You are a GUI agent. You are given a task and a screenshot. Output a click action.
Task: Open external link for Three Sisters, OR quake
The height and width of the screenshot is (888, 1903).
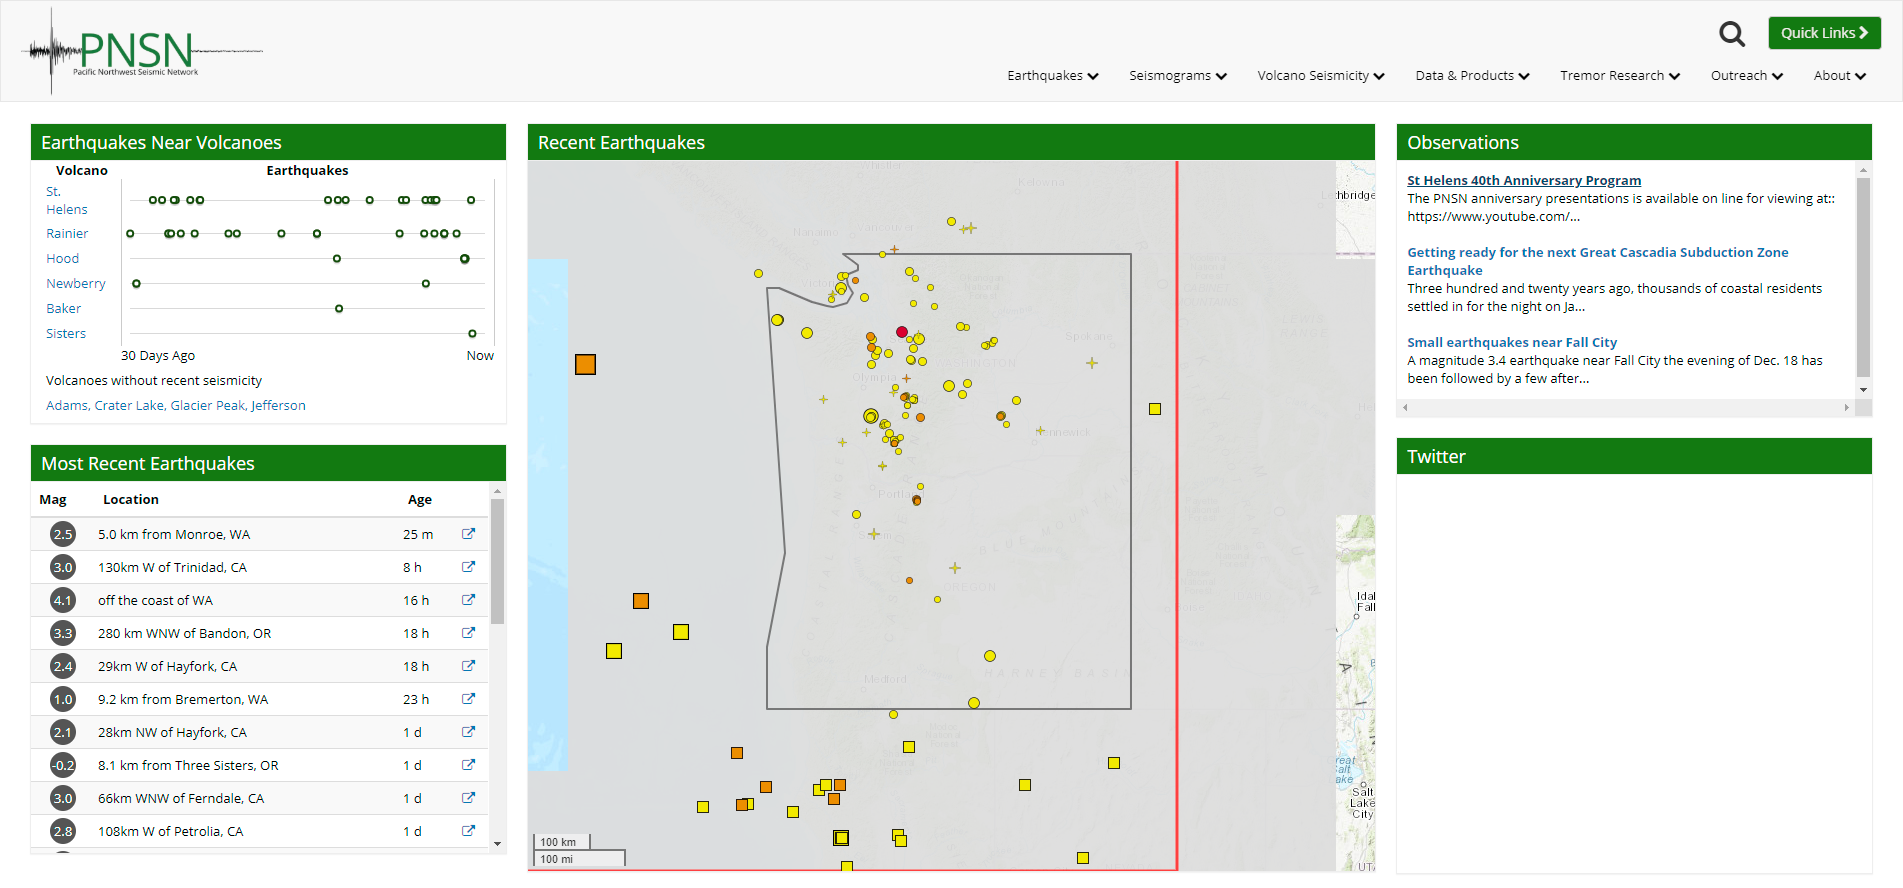pyautogui.click(x=468, y=765)
